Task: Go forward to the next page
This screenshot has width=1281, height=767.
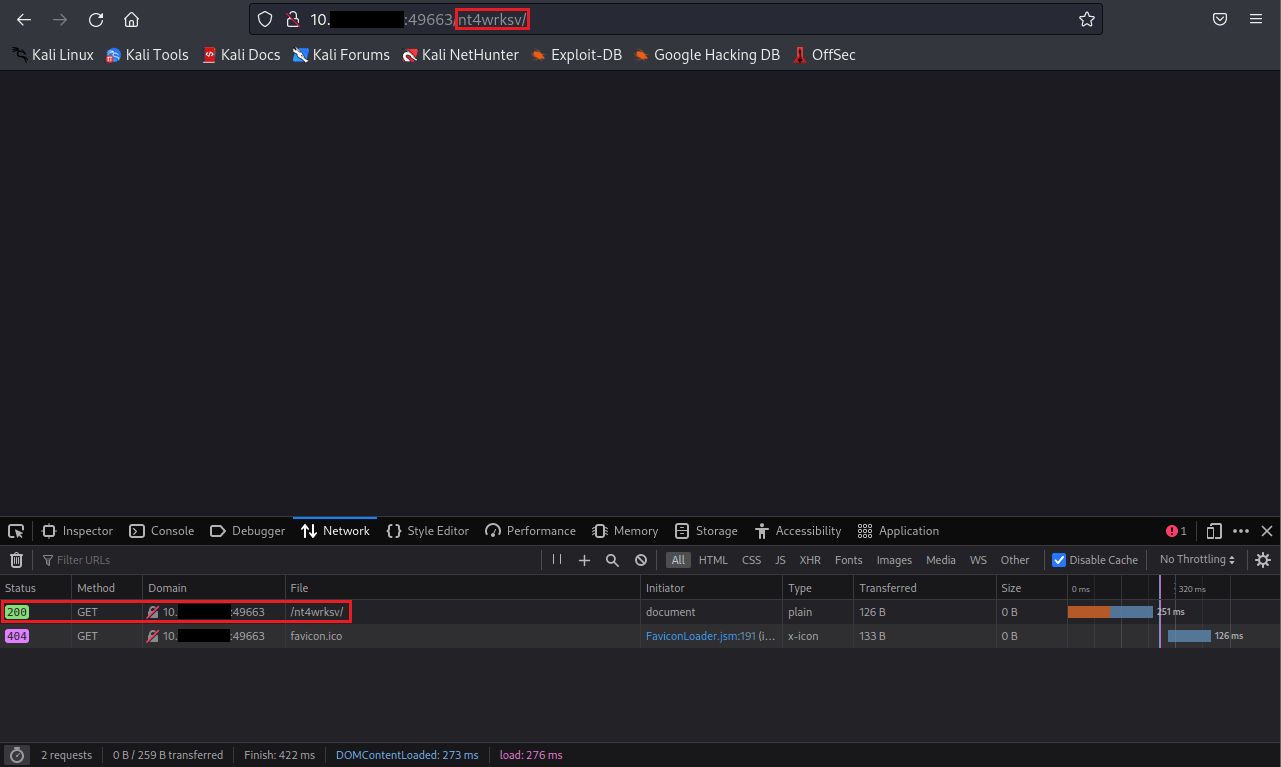Action: click(x=60, y=19)
